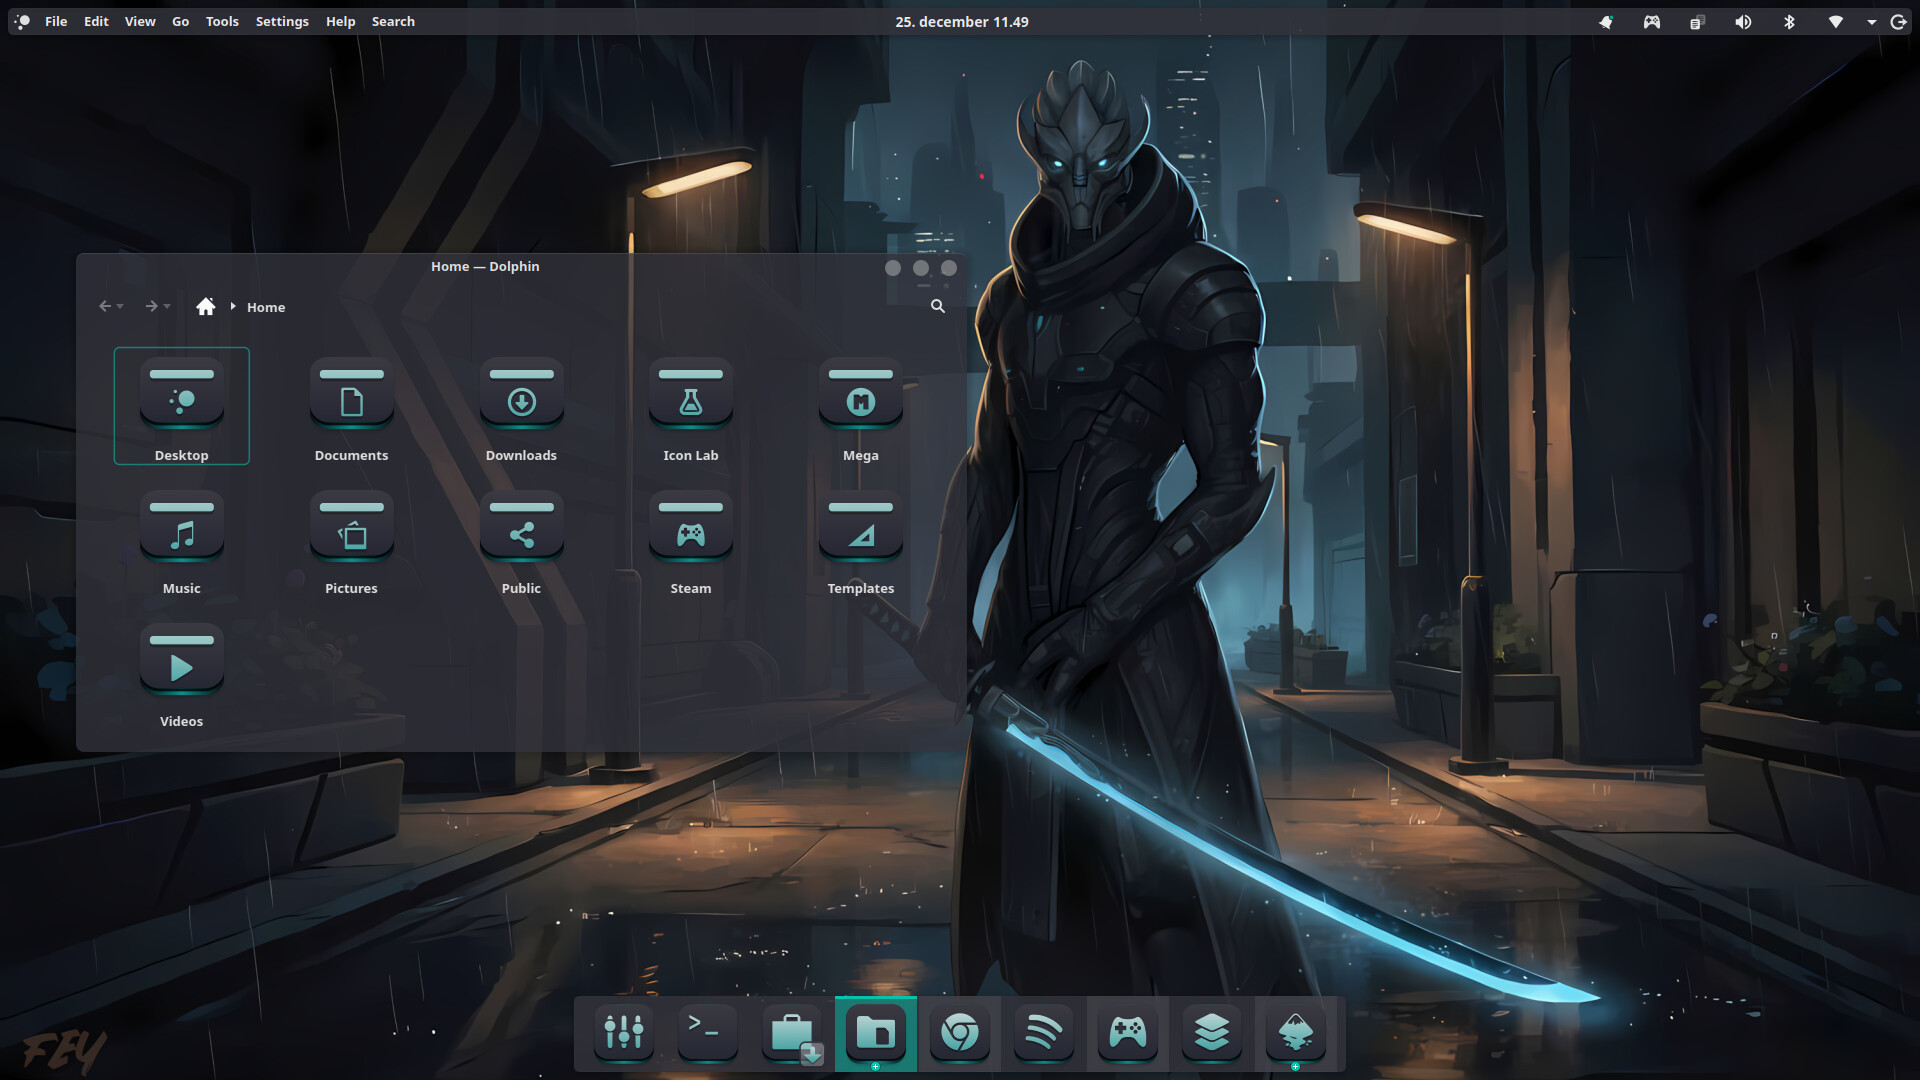Open the terminal from the dock
This screenshot has height=1080, width=1920.
[706, 1032]
